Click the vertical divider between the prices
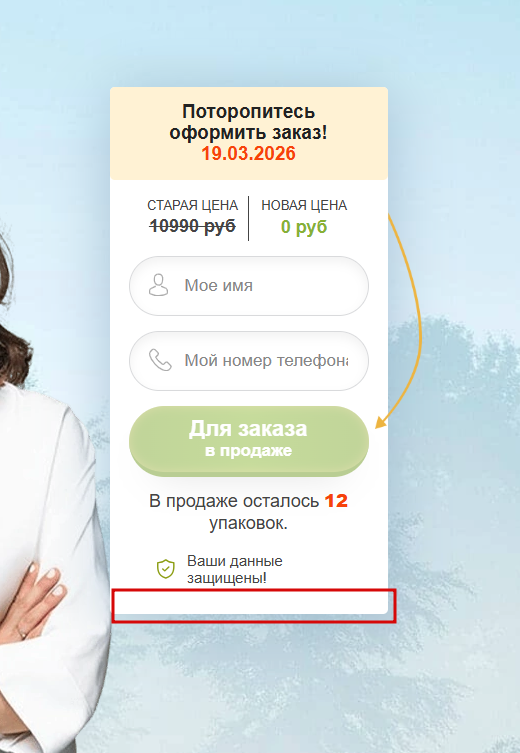 coord(248,218)
